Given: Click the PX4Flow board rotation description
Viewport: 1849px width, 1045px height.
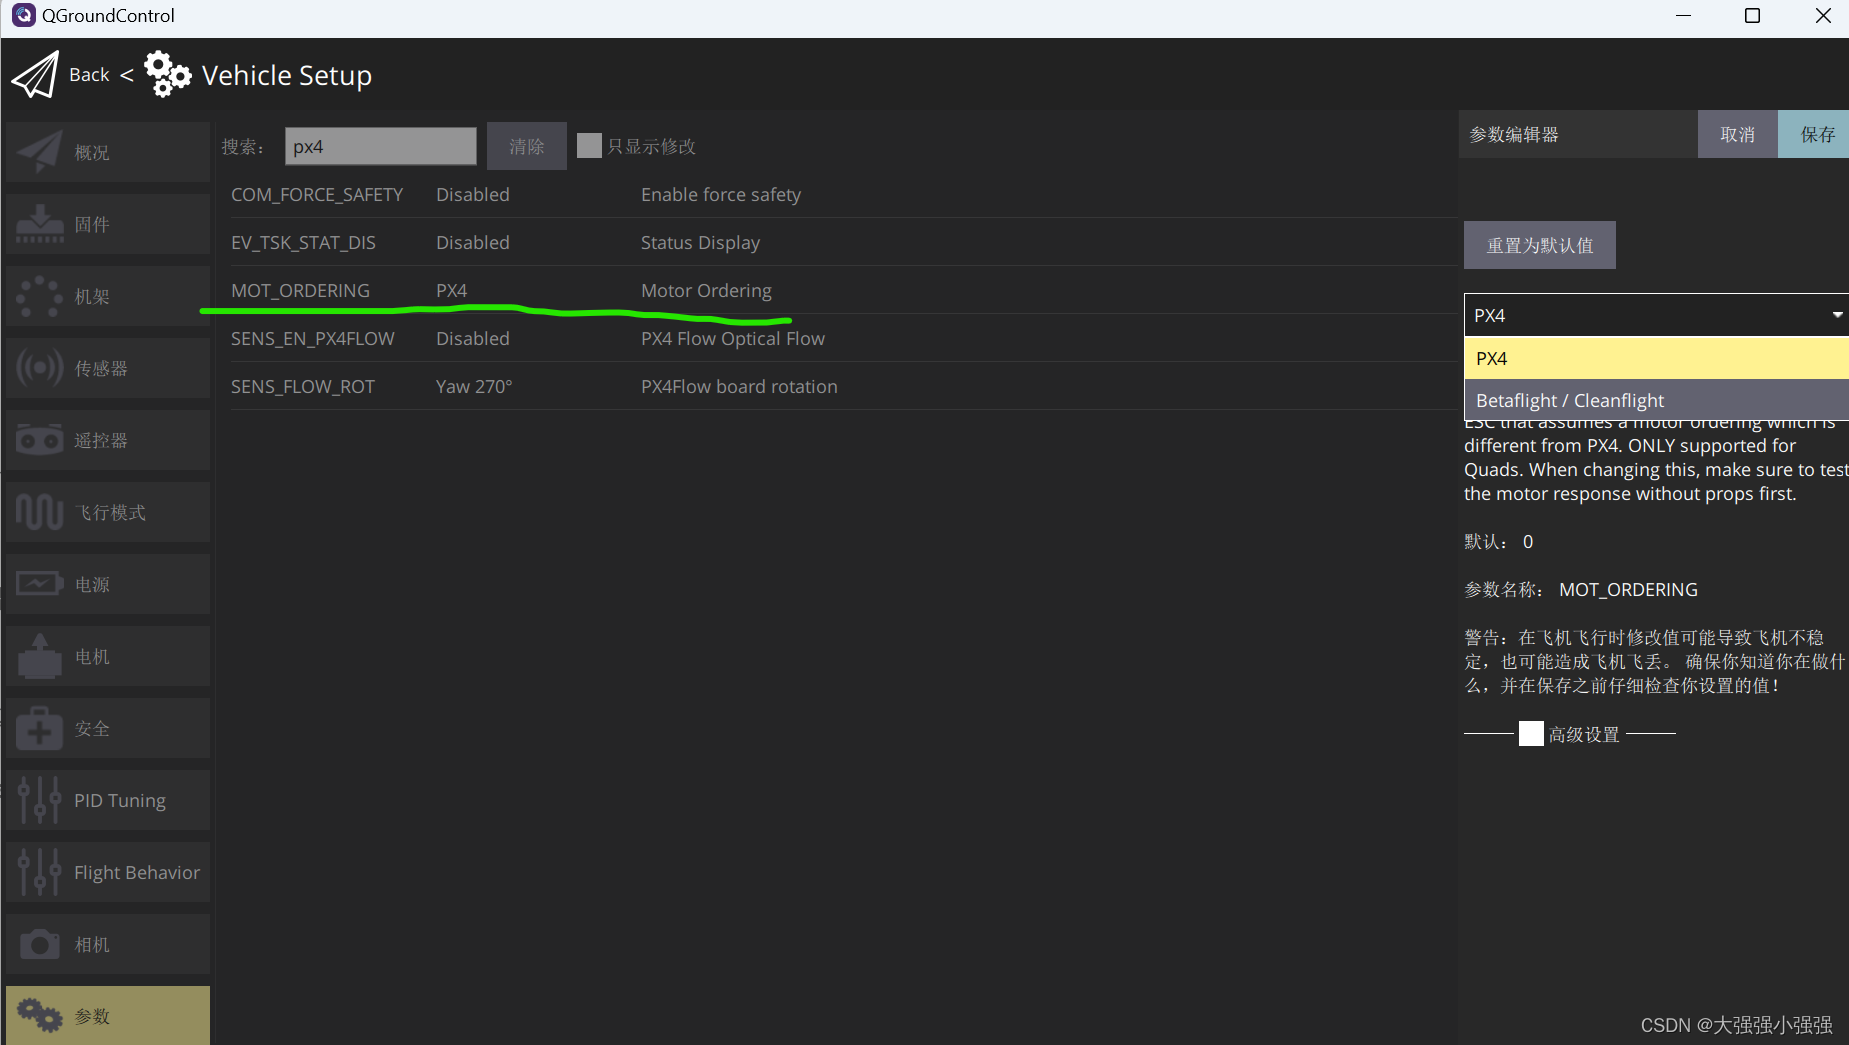Looking at the screenshot, I should tap(739, 386).
